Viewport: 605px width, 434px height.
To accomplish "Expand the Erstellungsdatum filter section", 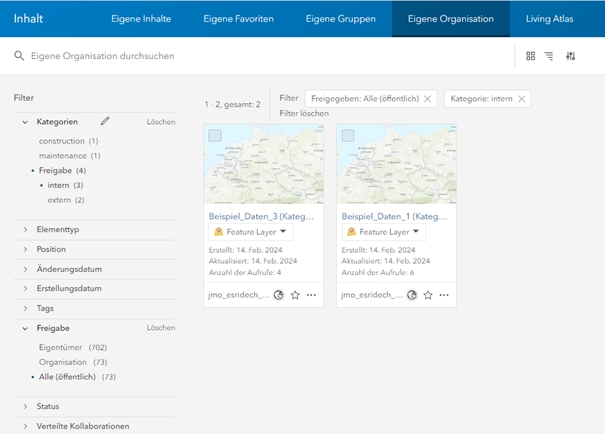I will point(25,289).
